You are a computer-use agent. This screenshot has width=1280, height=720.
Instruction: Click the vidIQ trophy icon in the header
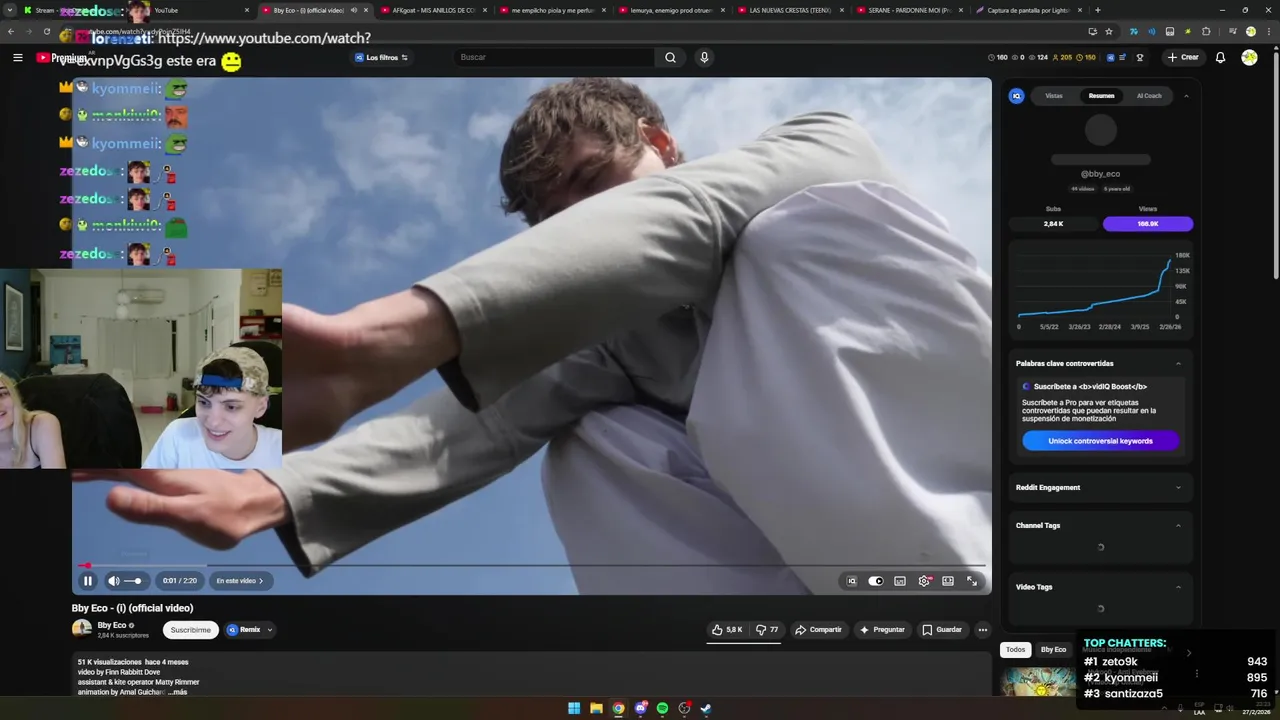click(x=1140, y=57)
